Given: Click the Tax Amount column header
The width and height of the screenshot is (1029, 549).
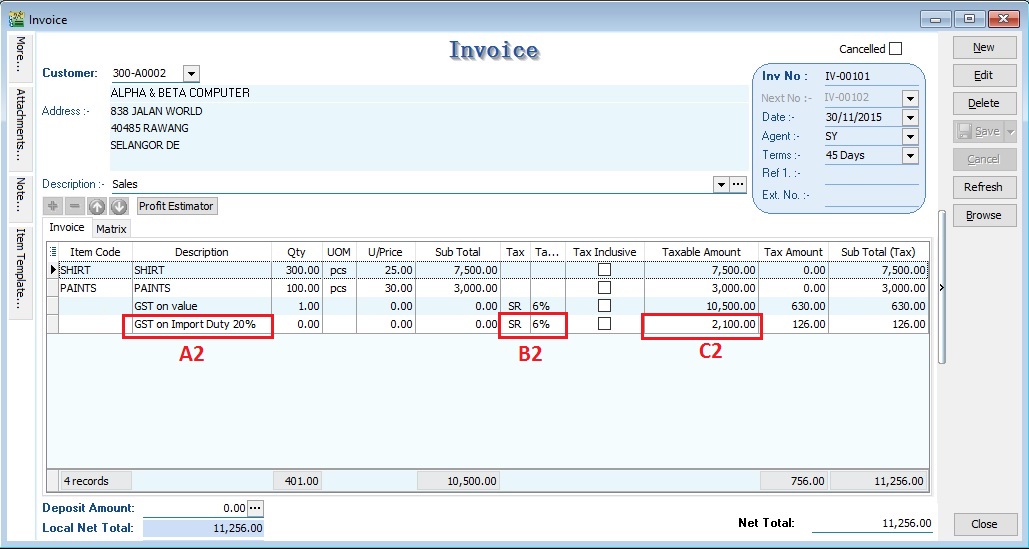Looking at the screenshot, I should click(x=793, y=252).
